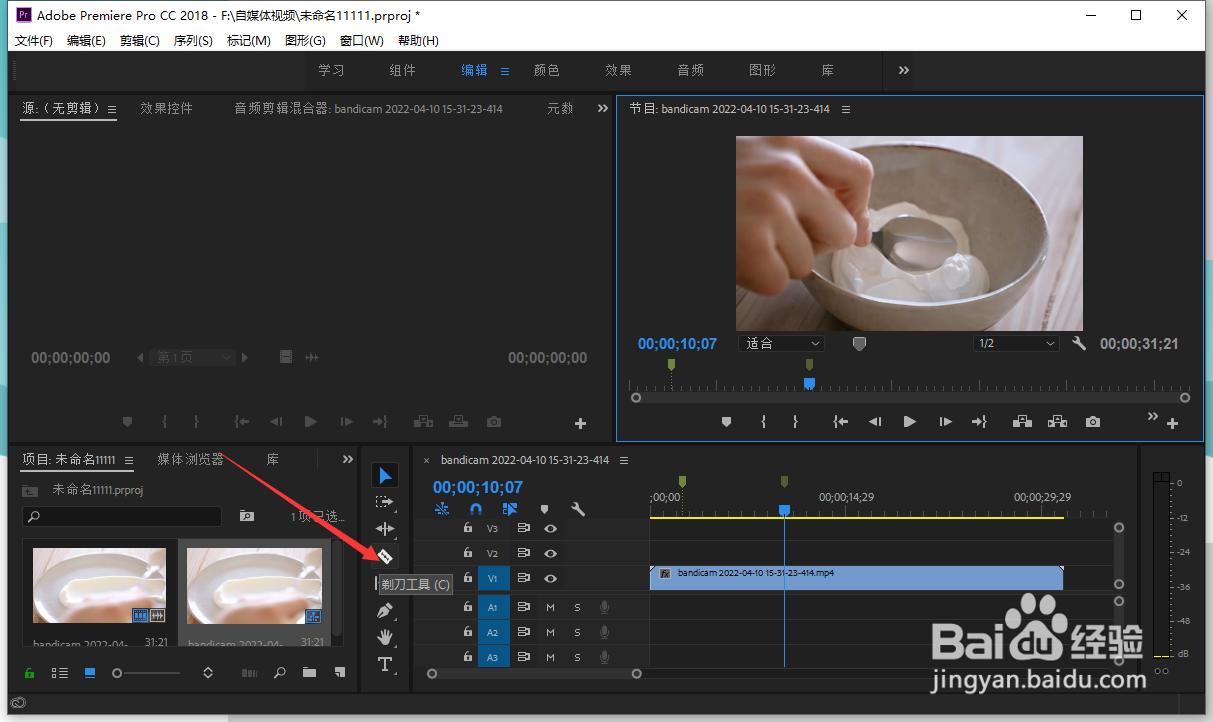Click Find icon in project panel
The image size is (1213, 722).
279,673
